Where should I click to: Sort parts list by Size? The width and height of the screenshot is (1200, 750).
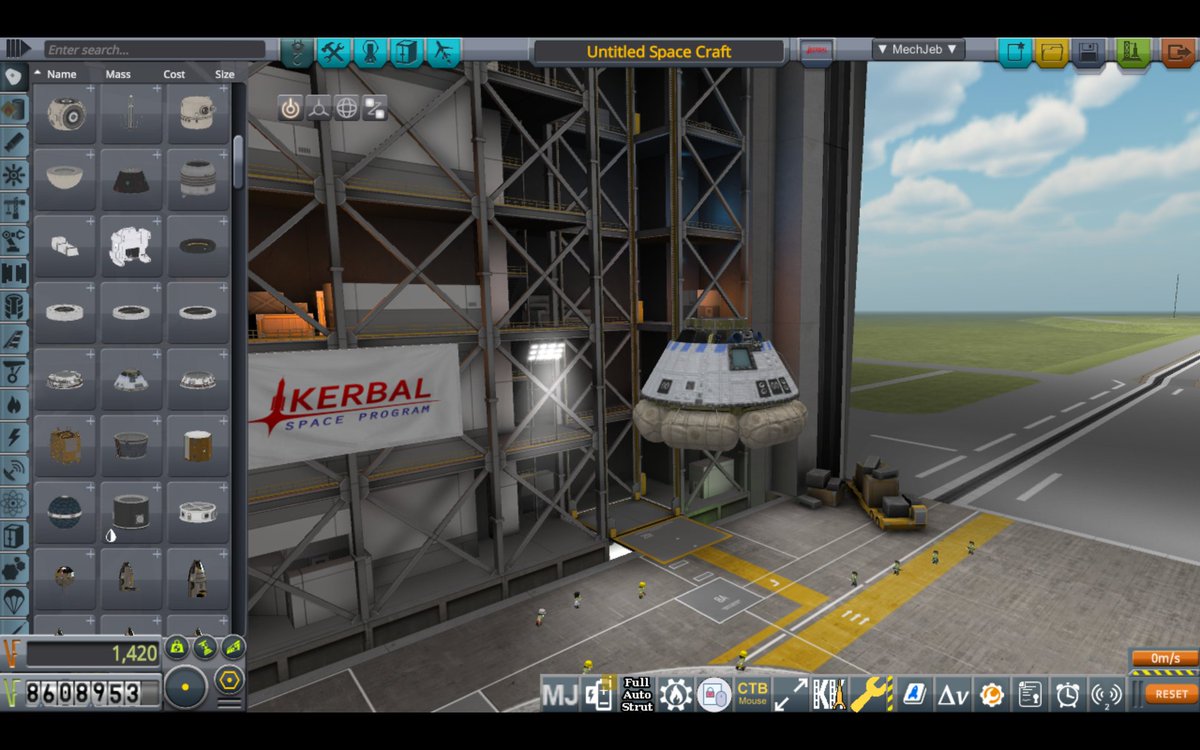pyautogui.click(x=224, y=74)
